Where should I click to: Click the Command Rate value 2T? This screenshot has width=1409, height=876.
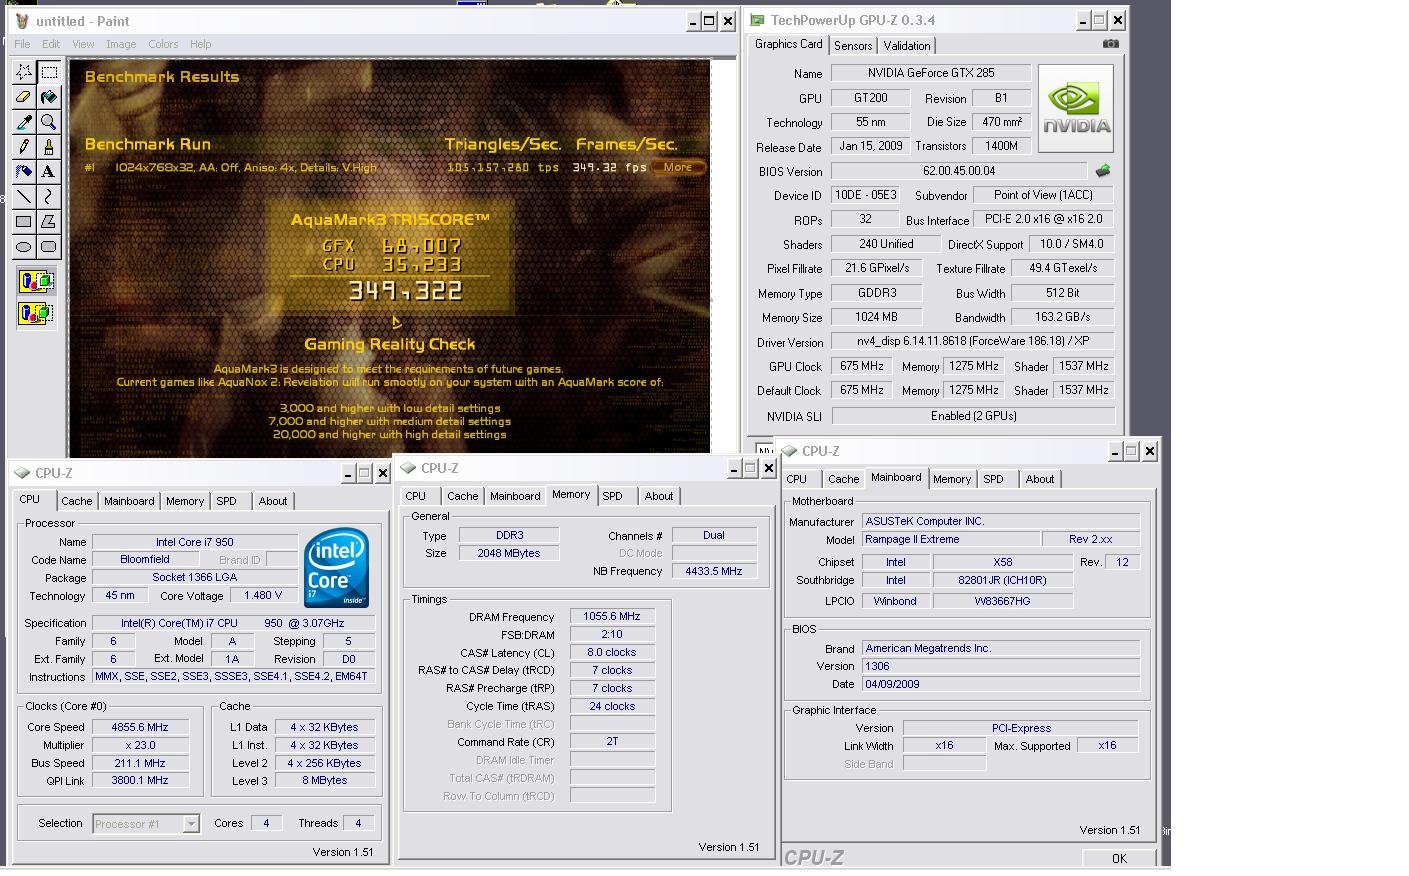pos(612,742)
